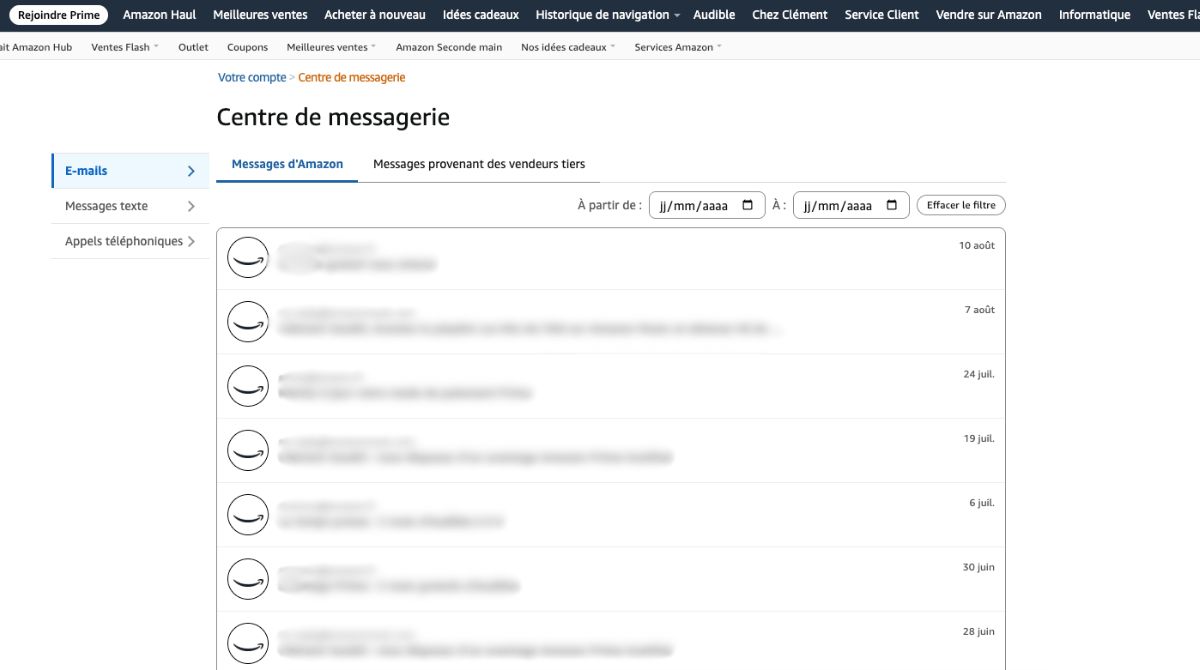Expand the Services Amazon dropdown
The image size is (1200, 670).
[x=678, y=47]
